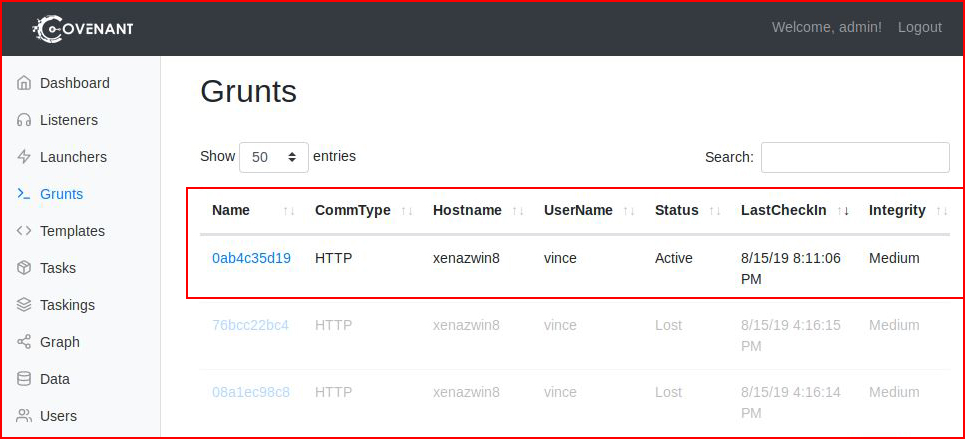Viewport: 965px width, 439px height.
Task: Sort table by Name column arrows
Action: 289,211
